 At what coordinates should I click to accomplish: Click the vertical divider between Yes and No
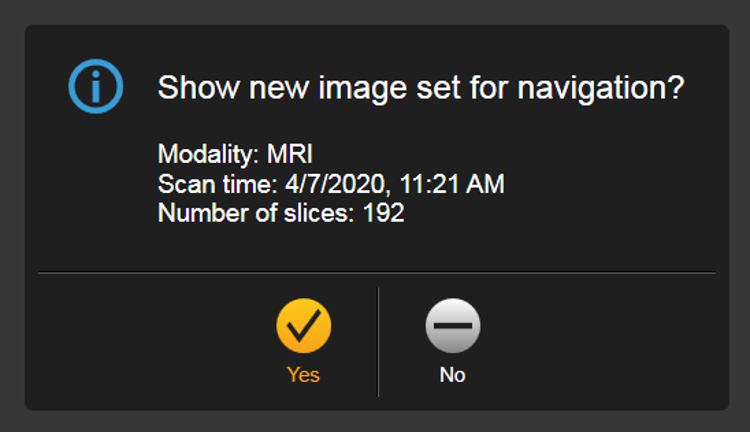point(378,342)
